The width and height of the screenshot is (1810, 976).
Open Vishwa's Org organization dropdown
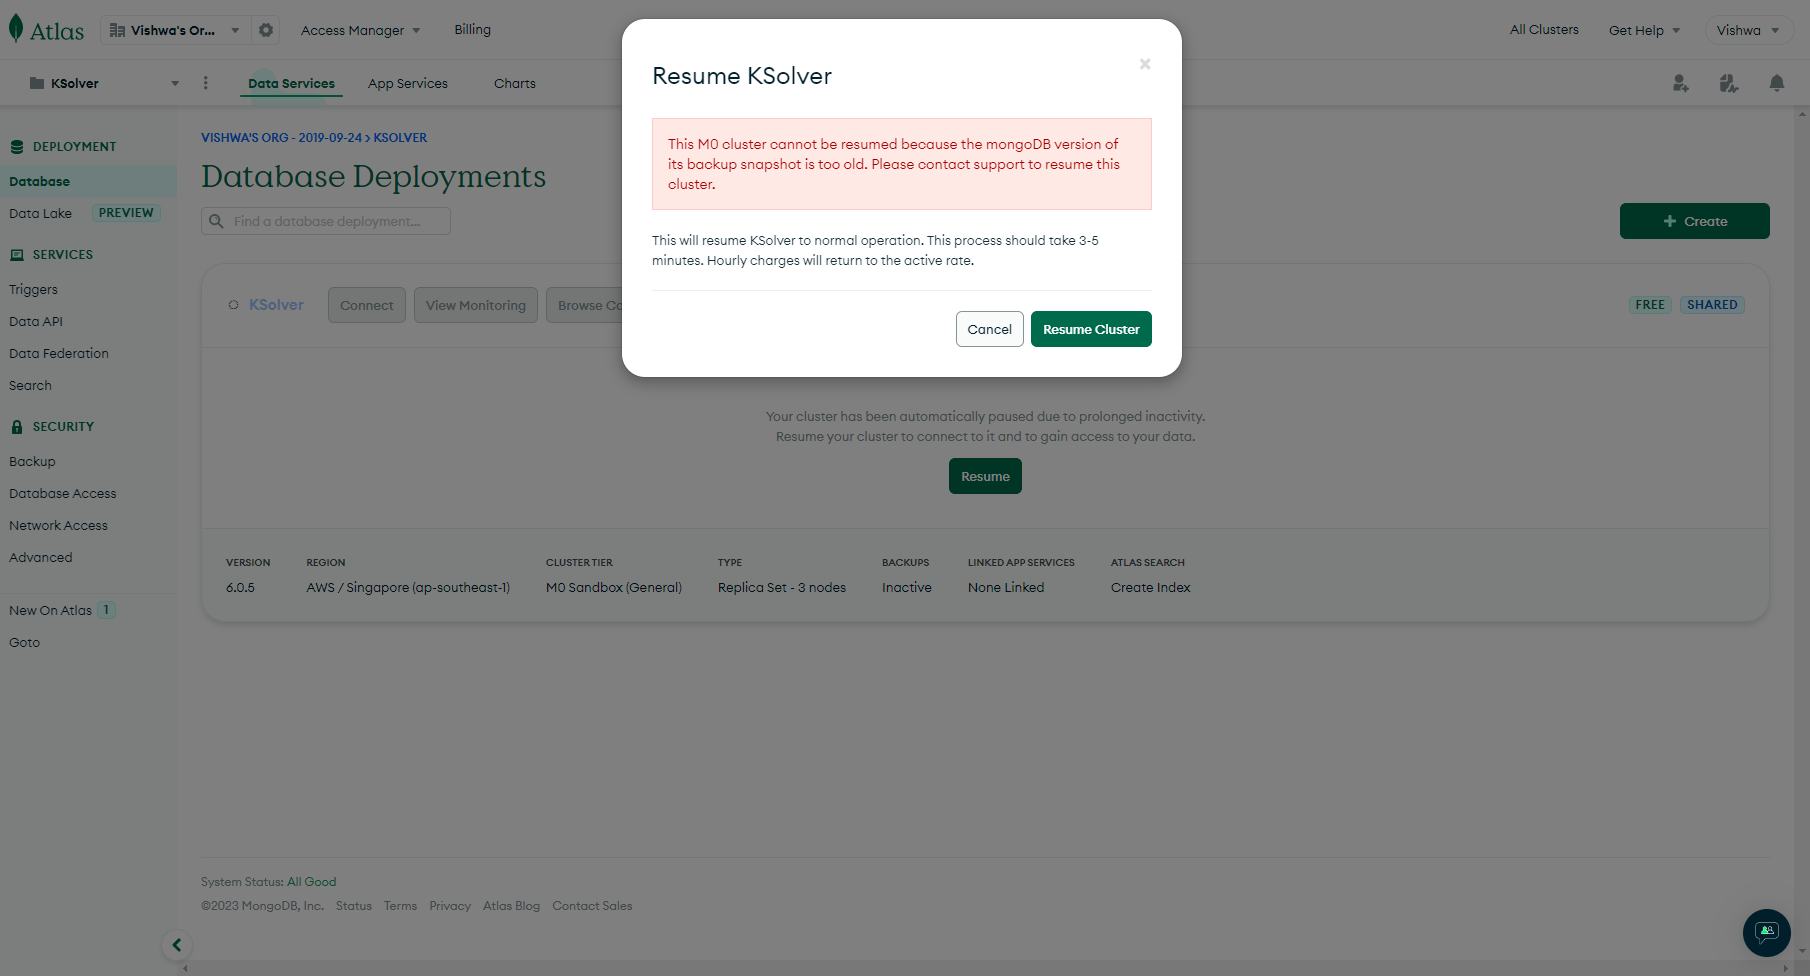click(175, 30)
